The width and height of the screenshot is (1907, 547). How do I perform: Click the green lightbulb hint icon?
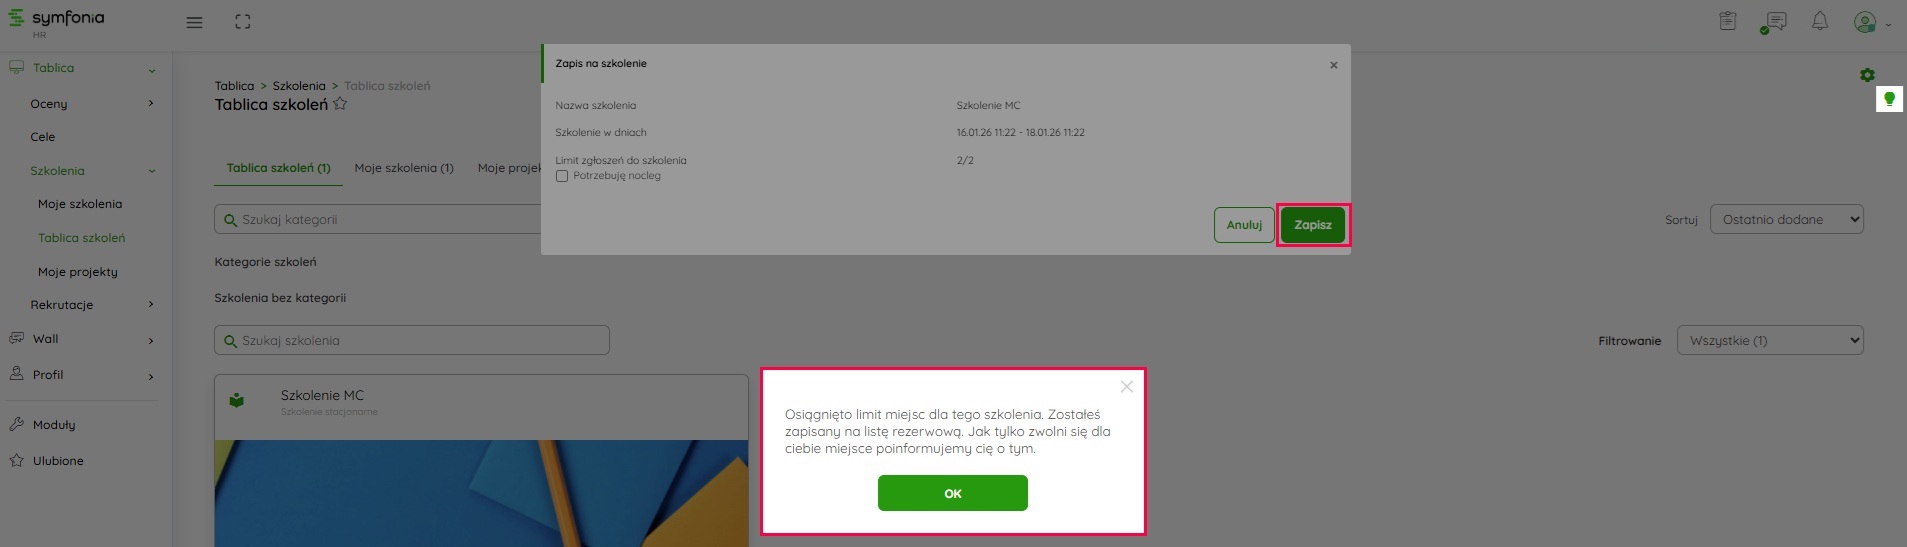click(1889, 99)
